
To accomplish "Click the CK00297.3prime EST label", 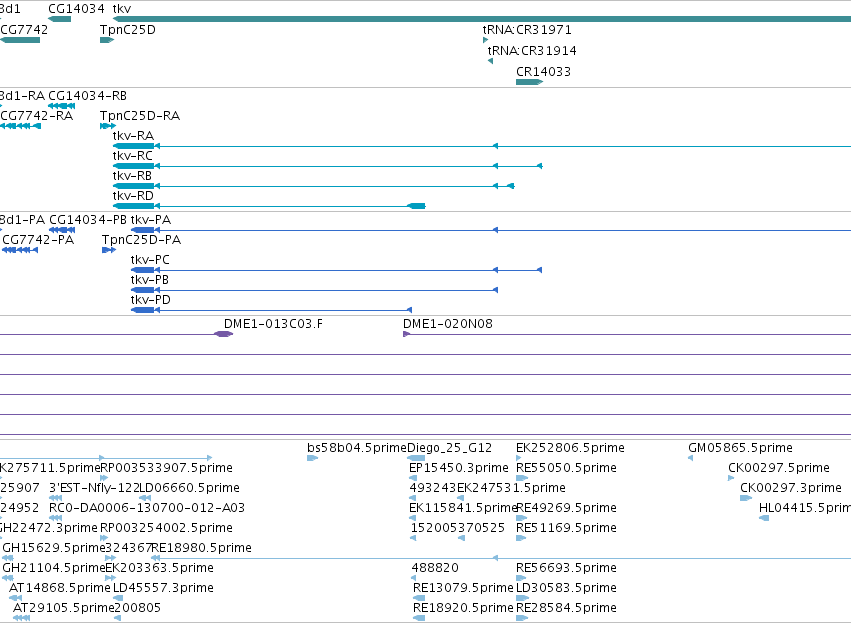I will pos(791,488).
